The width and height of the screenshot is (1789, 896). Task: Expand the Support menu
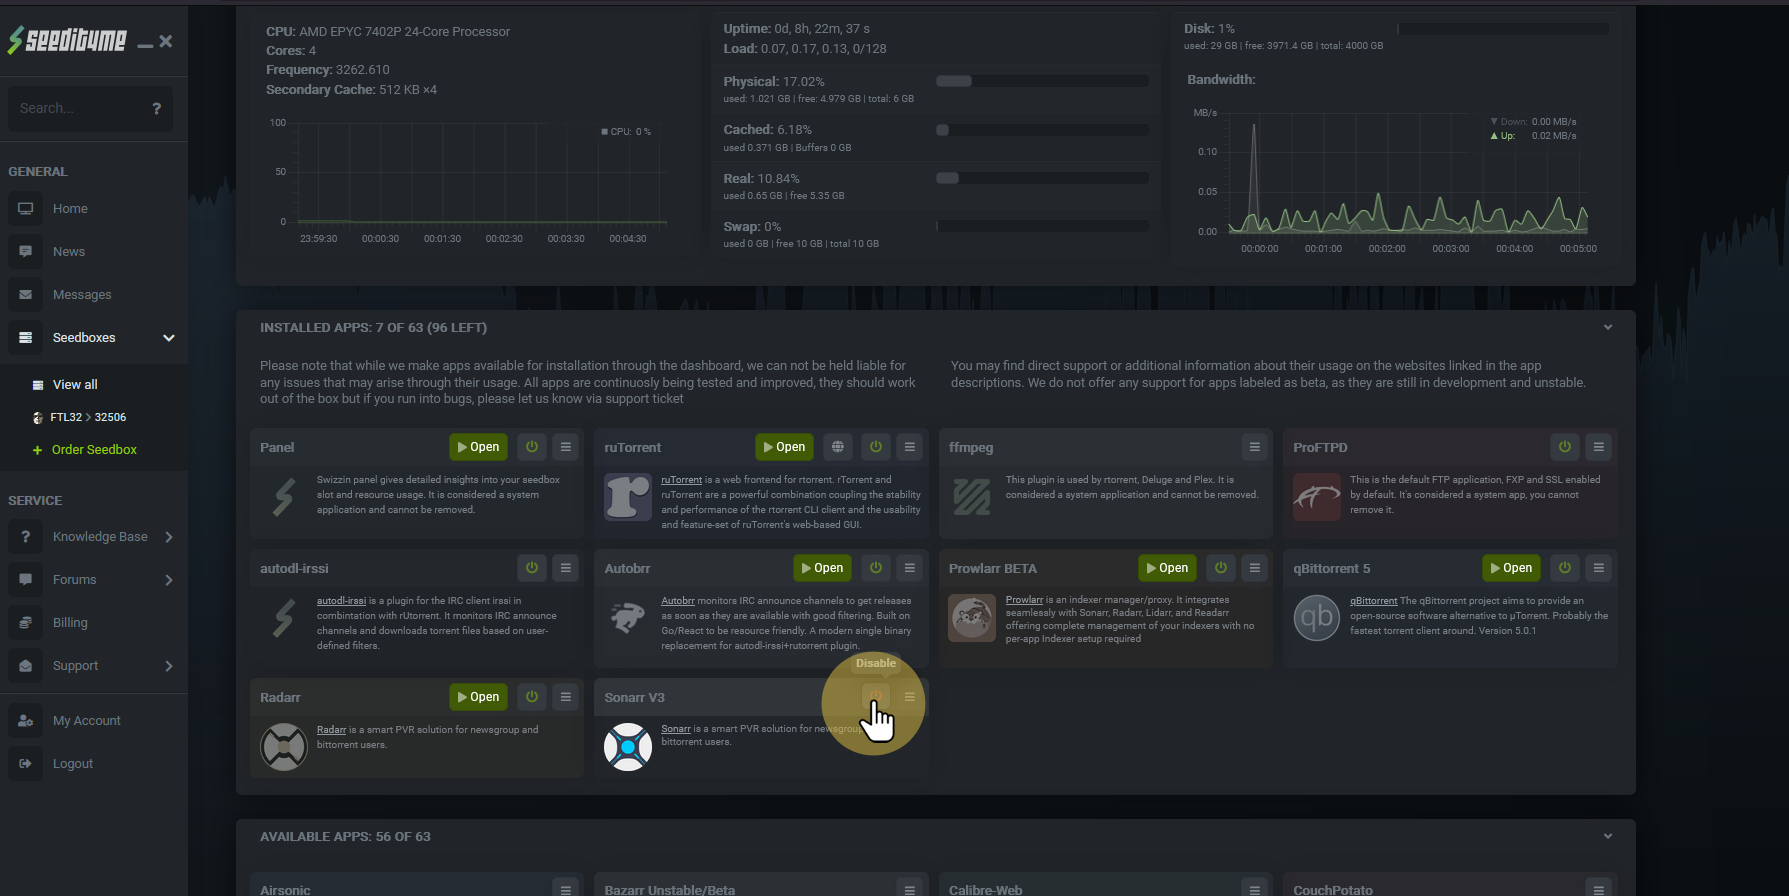(x=94, y=666)
